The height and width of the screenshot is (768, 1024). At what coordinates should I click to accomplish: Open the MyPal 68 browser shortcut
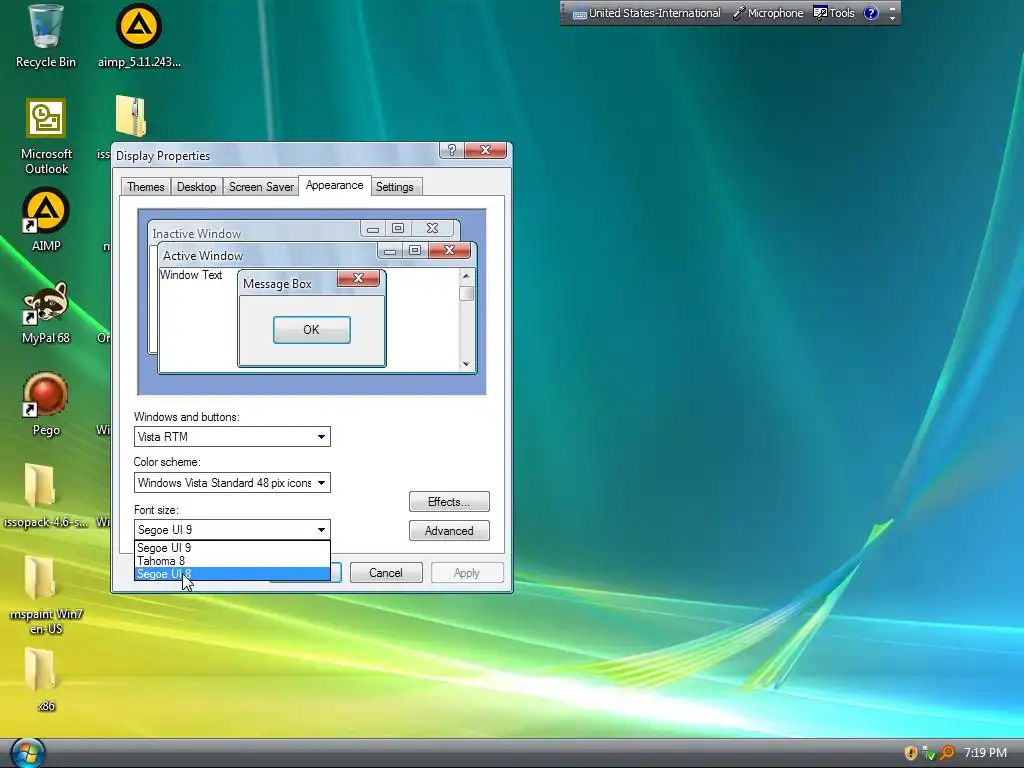click(x=46, y=313)
